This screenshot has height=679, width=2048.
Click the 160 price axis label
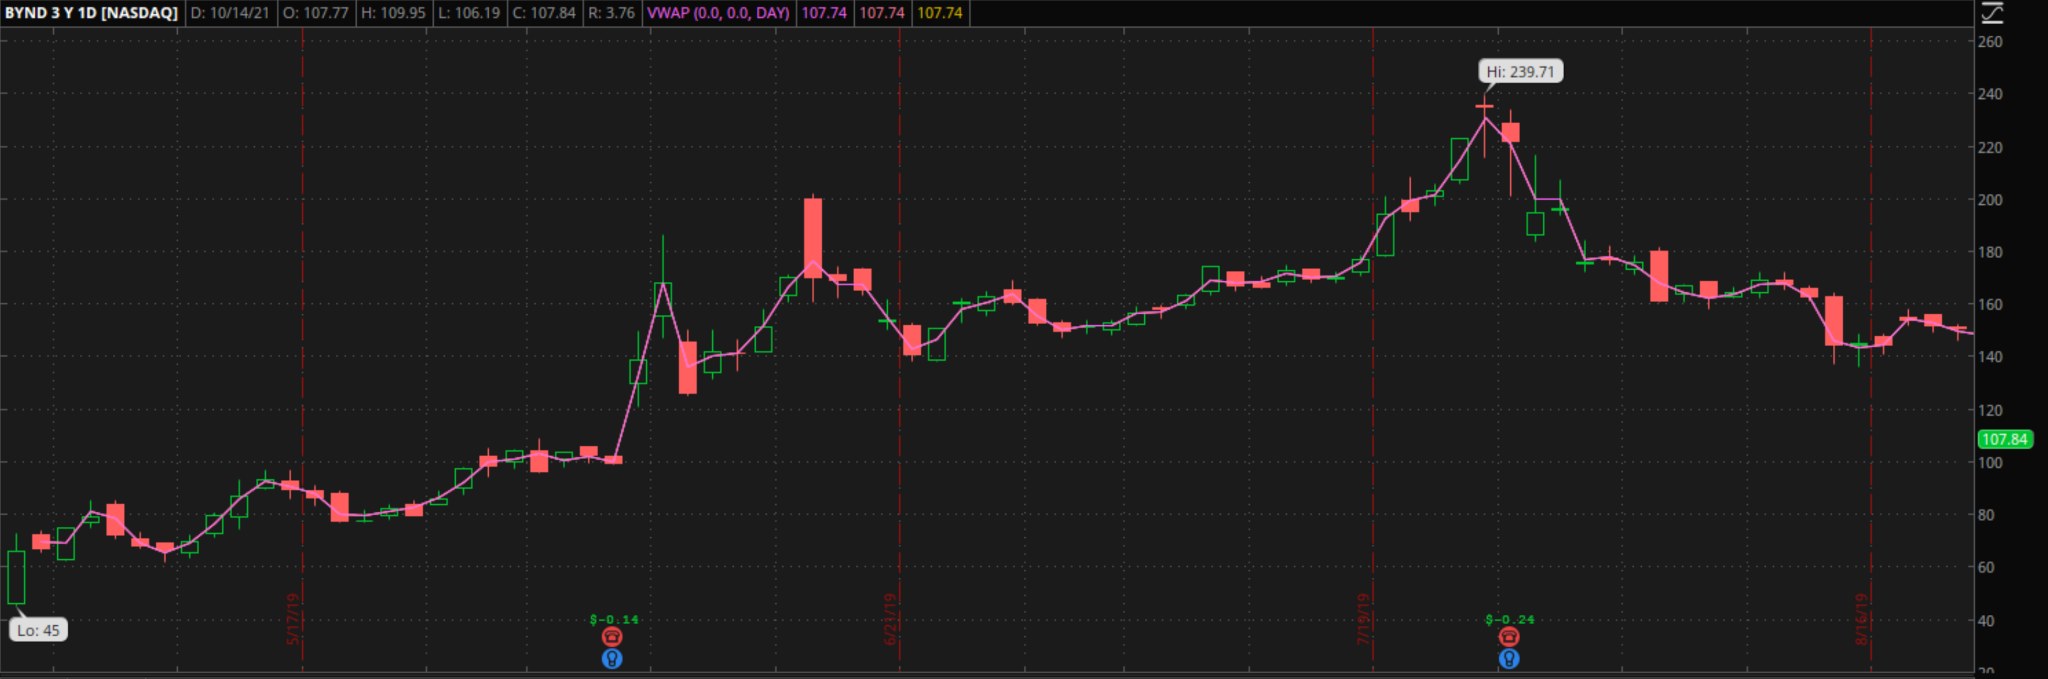tap(1990, 304)
